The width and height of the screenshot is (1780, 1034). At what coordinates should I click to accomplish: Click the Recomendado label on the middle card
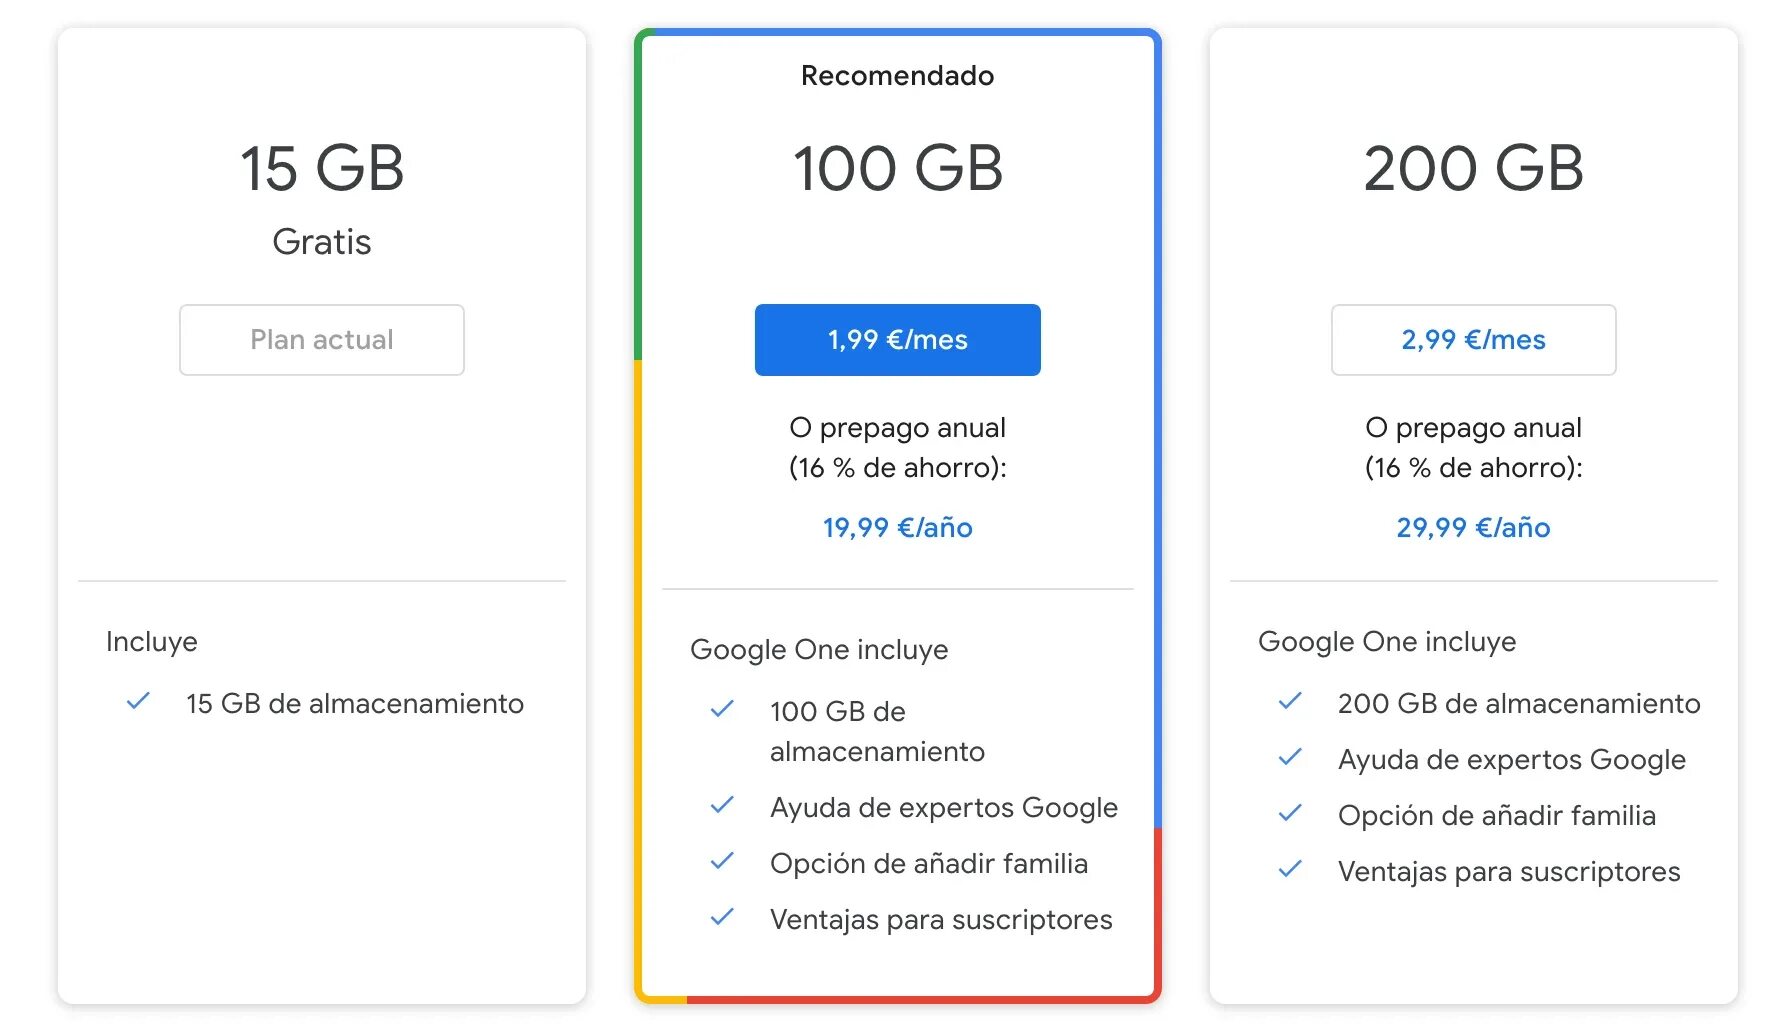[897, 76]
